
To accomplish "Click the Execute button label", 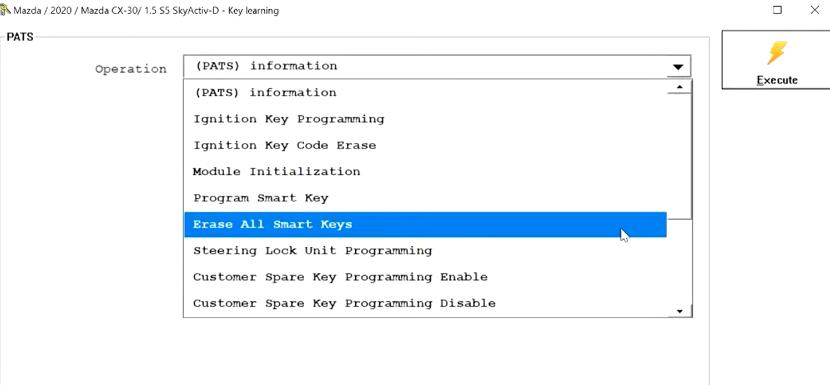I will pos(777,80).
